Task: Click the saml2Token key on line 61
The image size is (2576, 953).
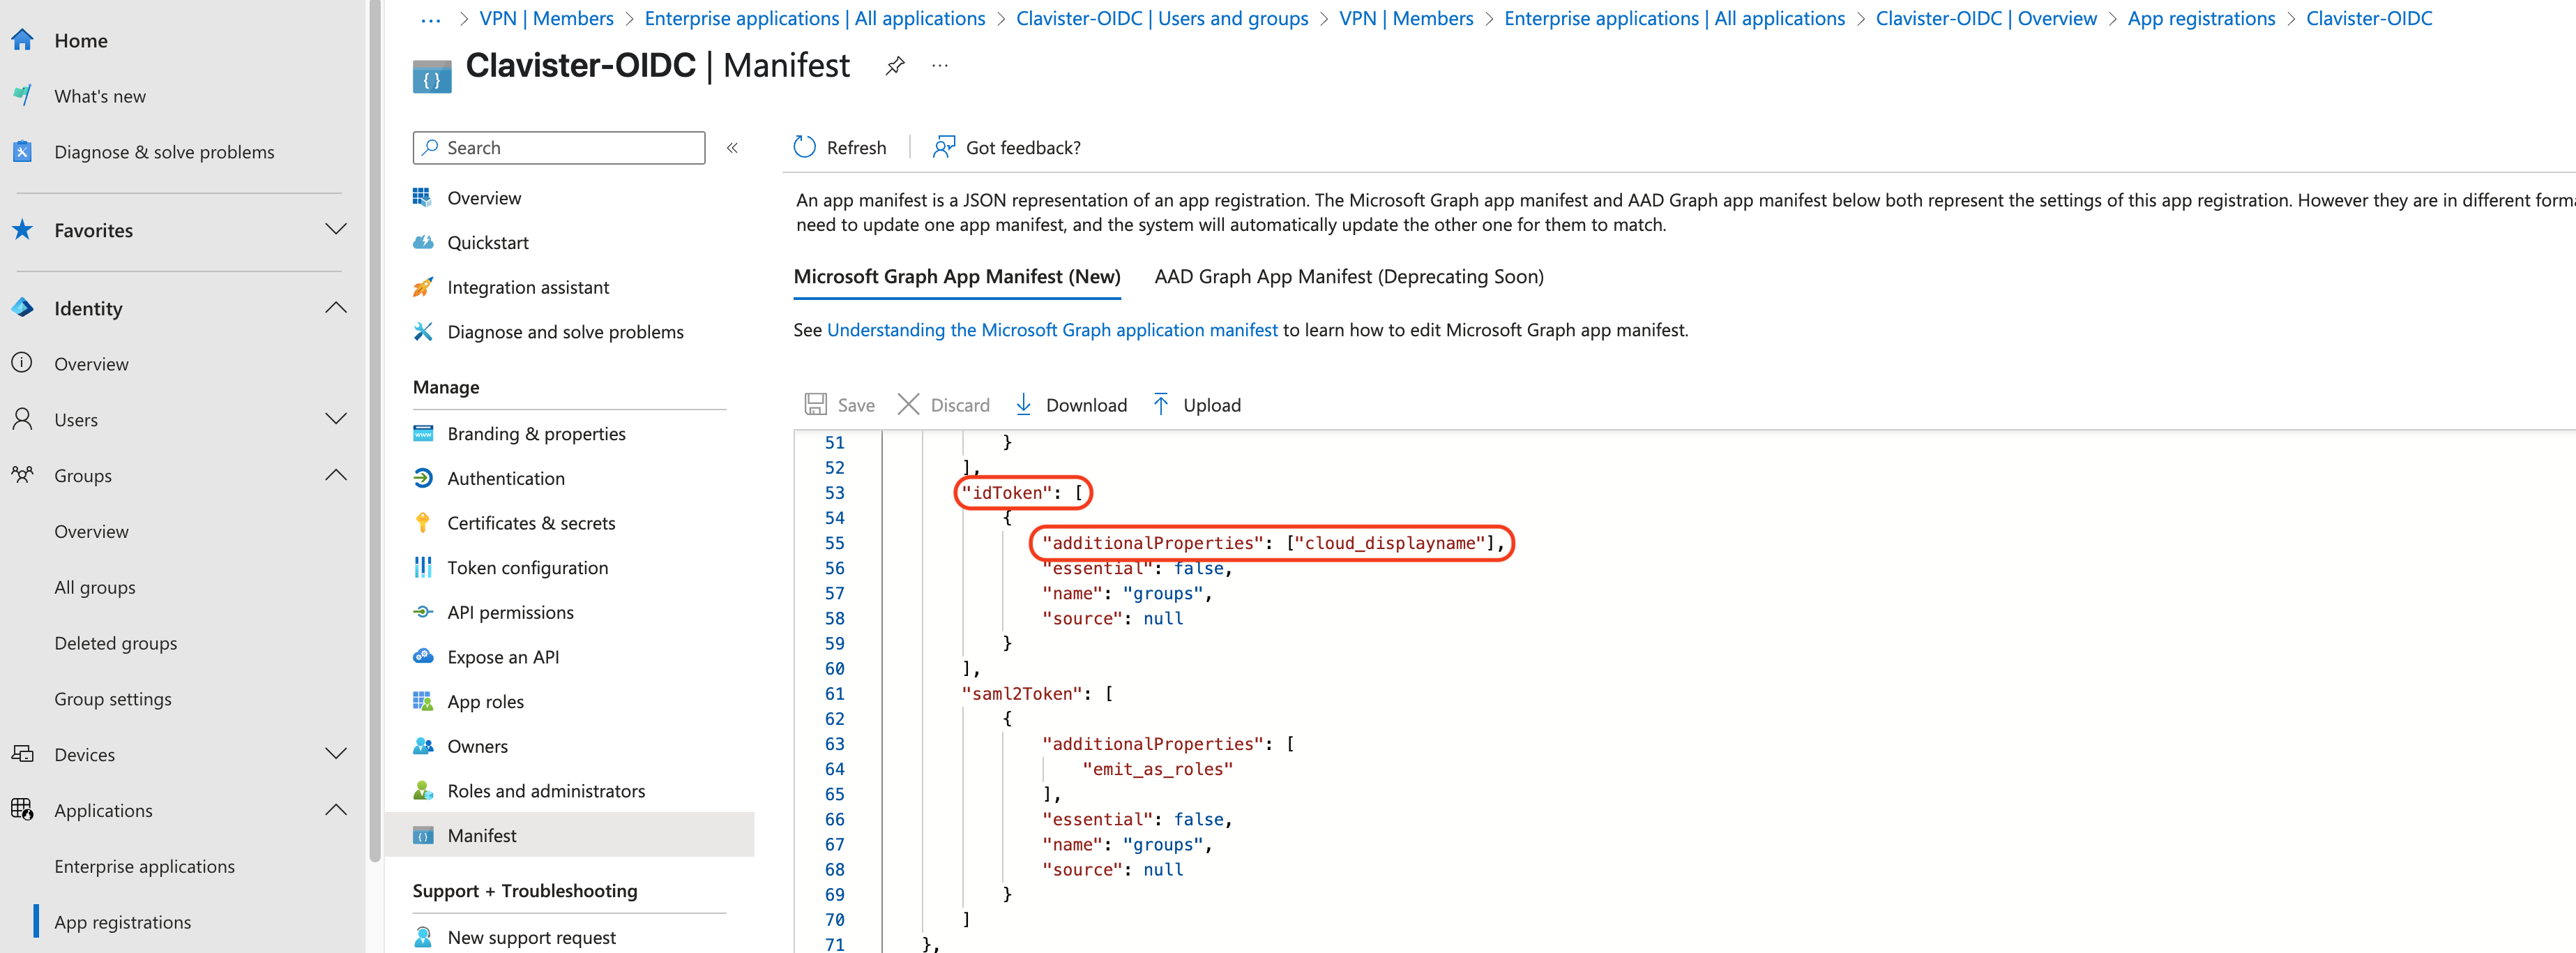Action: pyautogui.click(x=1022, y=694)
